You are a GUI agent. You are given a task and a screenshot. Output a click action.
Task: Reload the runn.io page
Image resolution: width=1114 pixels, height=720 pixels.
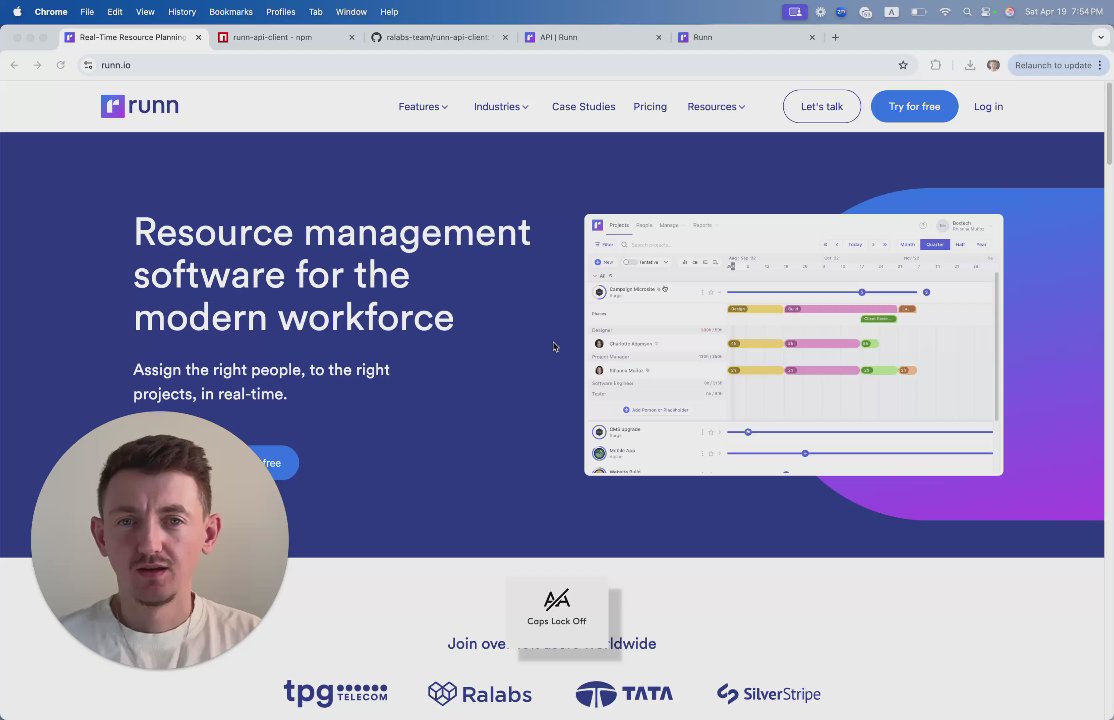(x=61, y=65)
